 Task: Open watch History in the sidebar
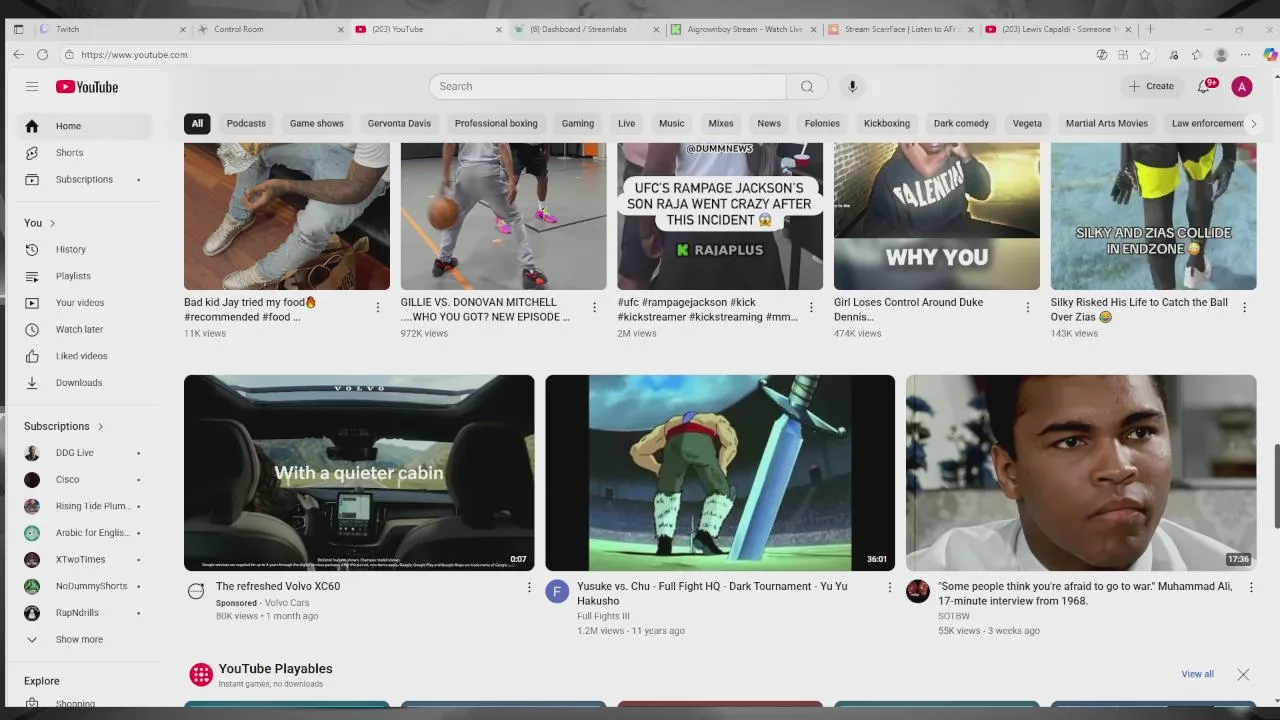(85, 250)
